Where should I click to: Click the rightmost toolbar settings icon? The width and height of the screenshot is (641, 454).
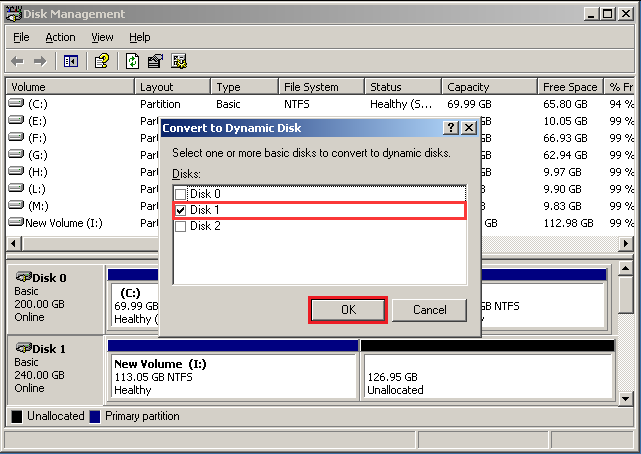[179, 62]
